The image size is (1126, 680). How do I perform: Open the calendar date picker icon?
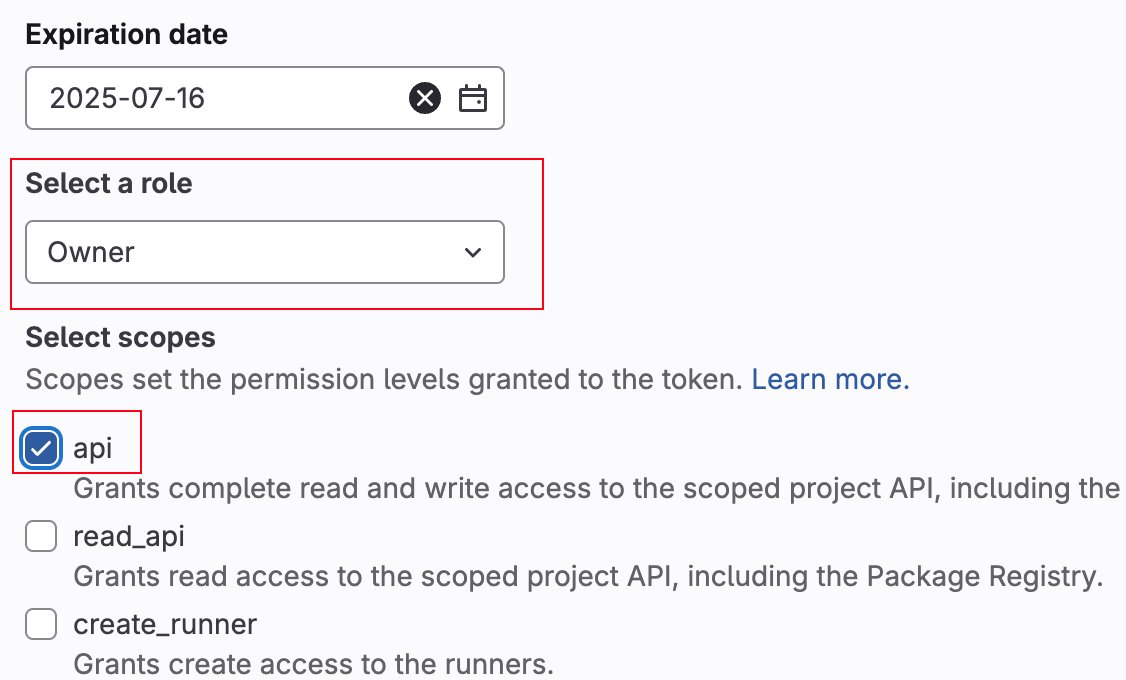click(473, 98)
